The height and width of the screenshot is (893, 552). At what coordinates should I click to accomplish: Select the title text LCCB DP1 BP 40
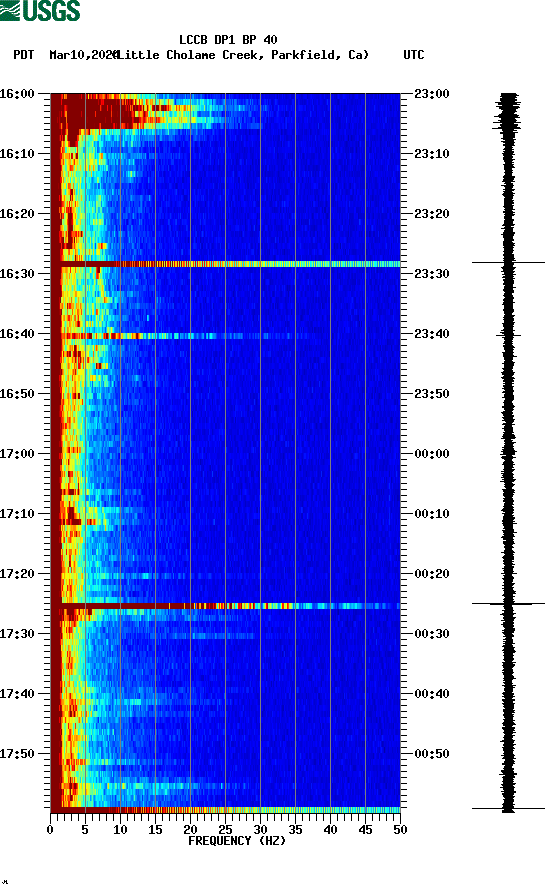pos(228,40)
